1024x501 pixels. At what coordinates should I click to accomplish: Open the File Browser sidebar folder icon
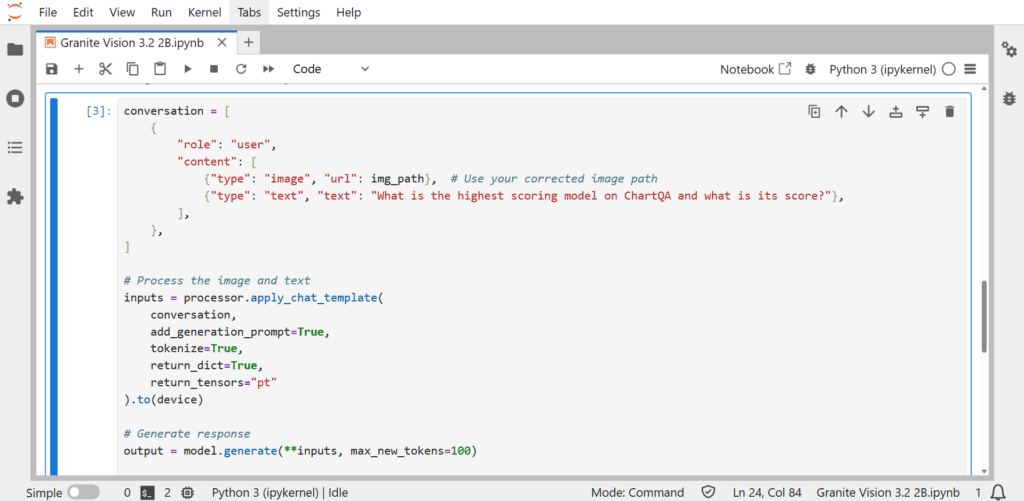(15, 50)
